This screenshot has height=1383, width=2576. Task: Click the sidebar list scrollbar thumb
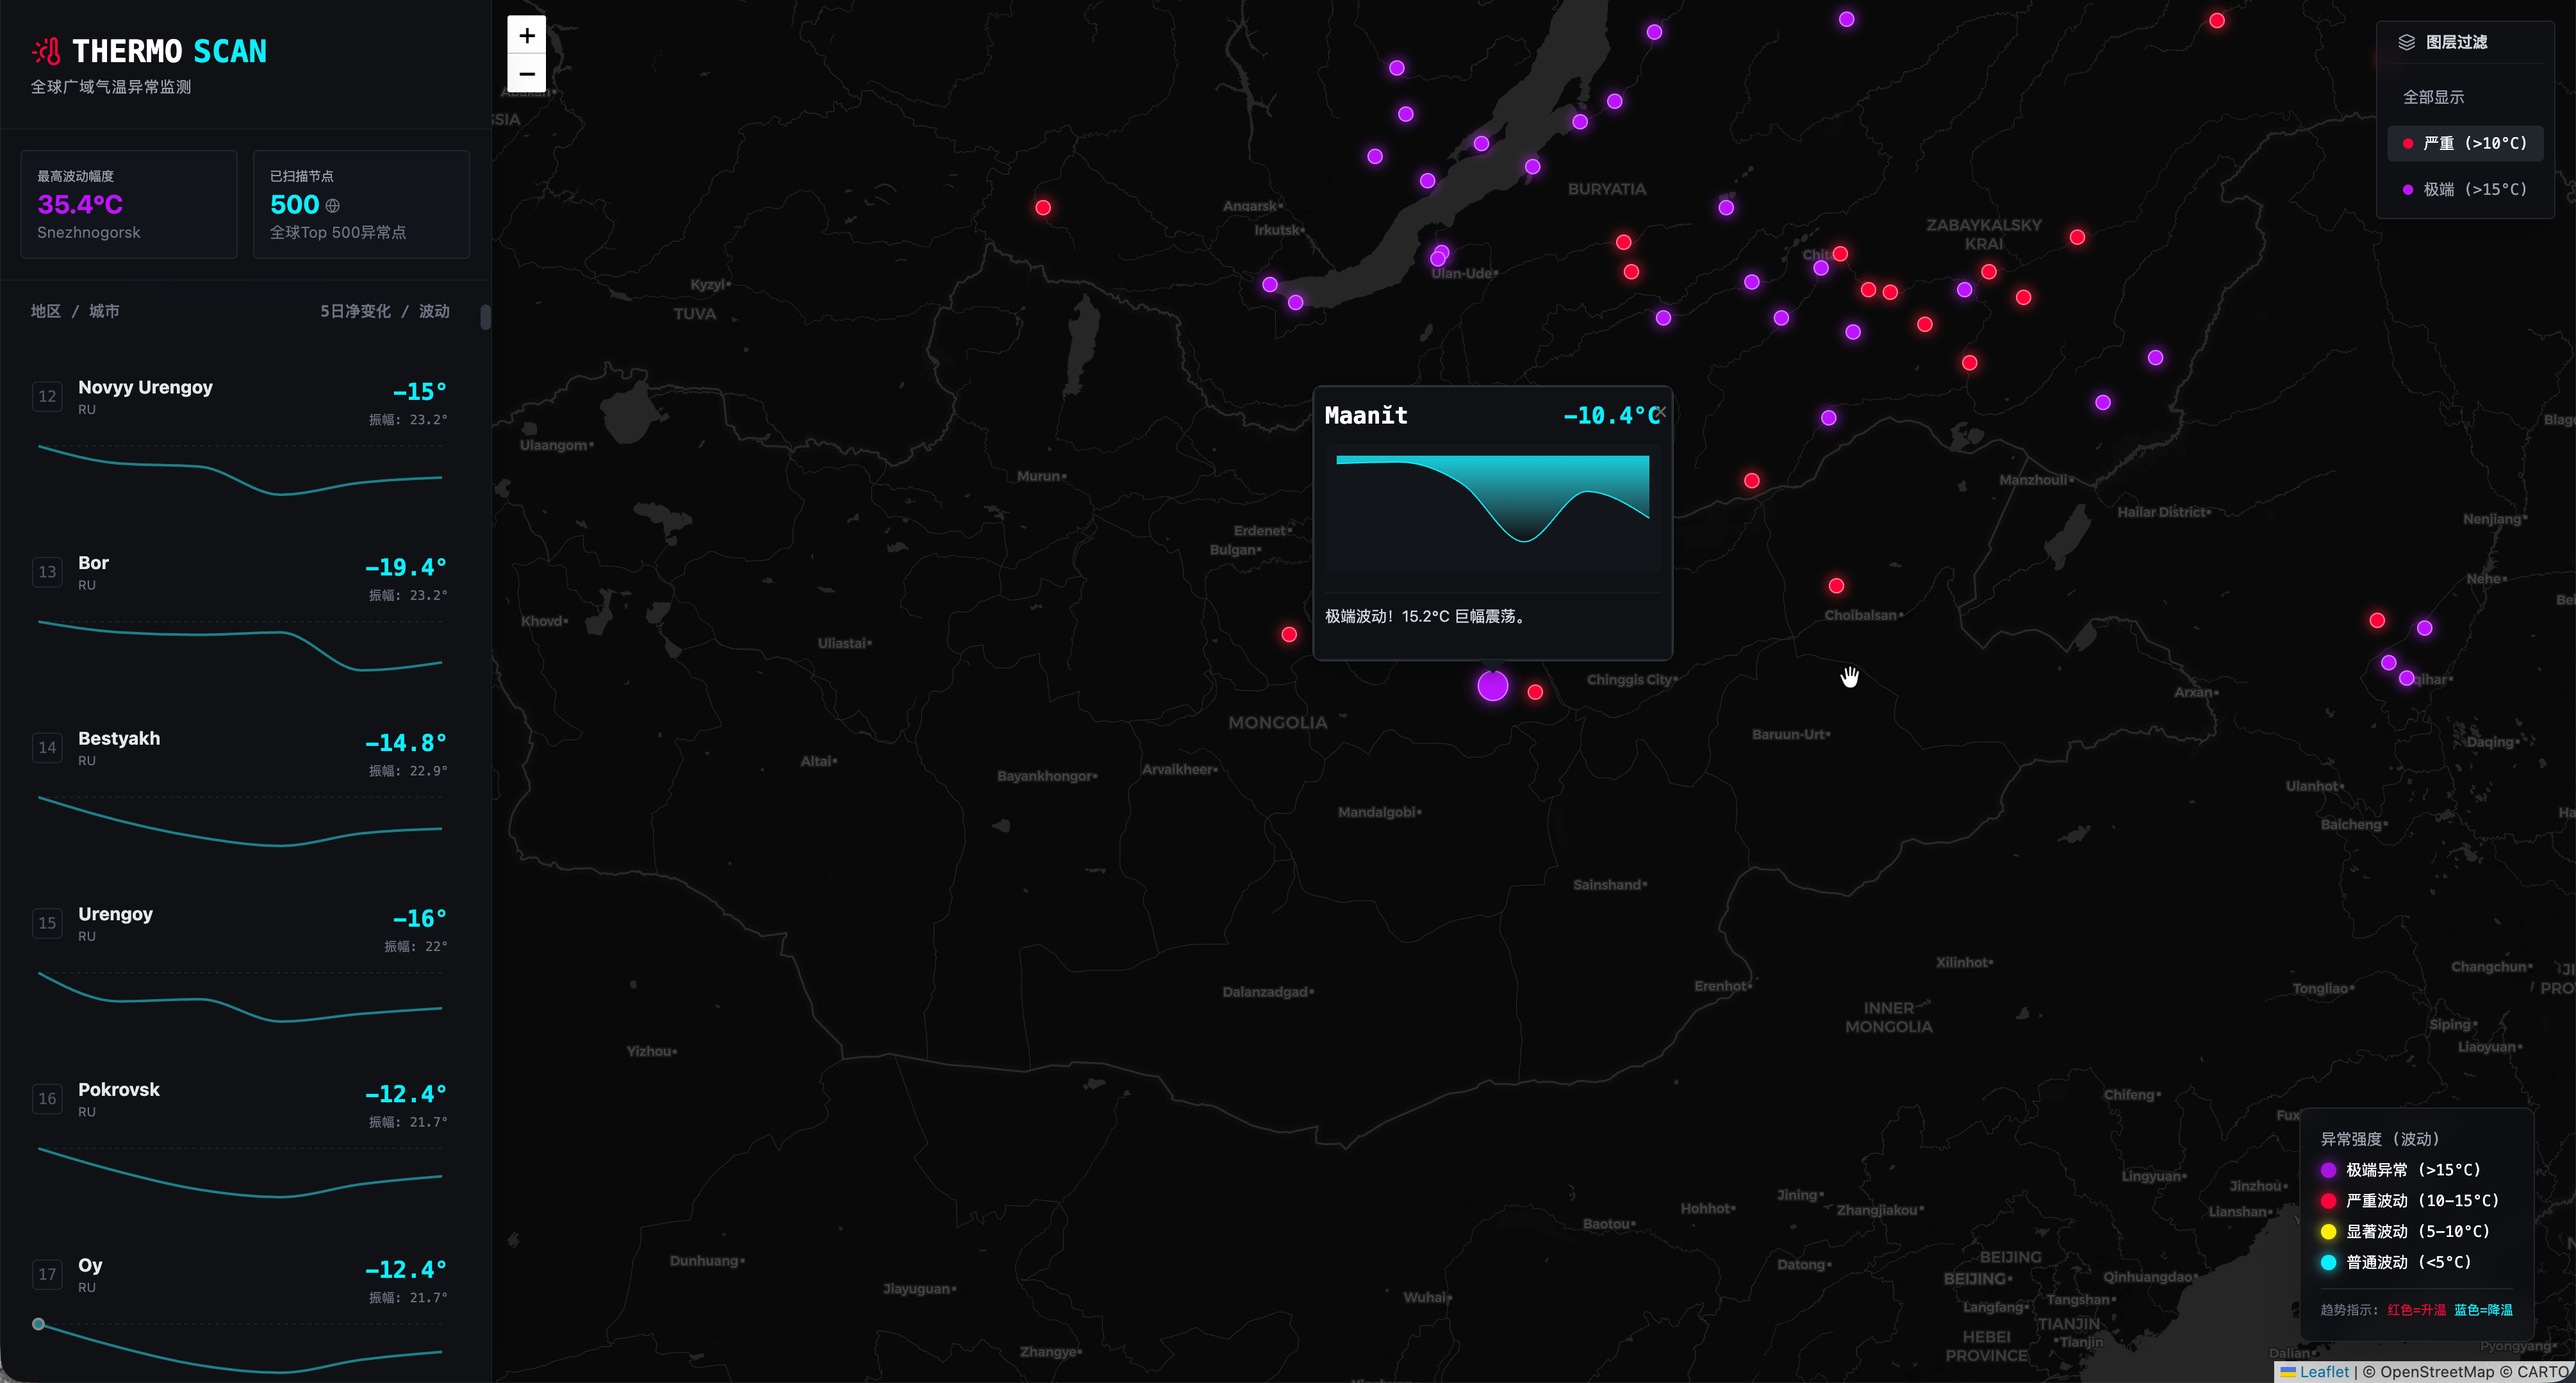(485, 317)
